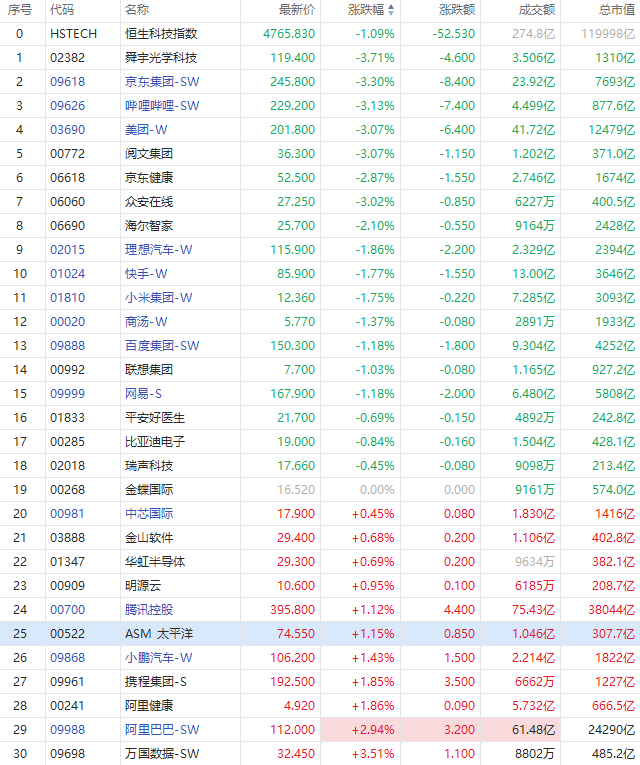640x765 pixels.
Task: Open 腾讯控股 stock link
Action: 149,610
